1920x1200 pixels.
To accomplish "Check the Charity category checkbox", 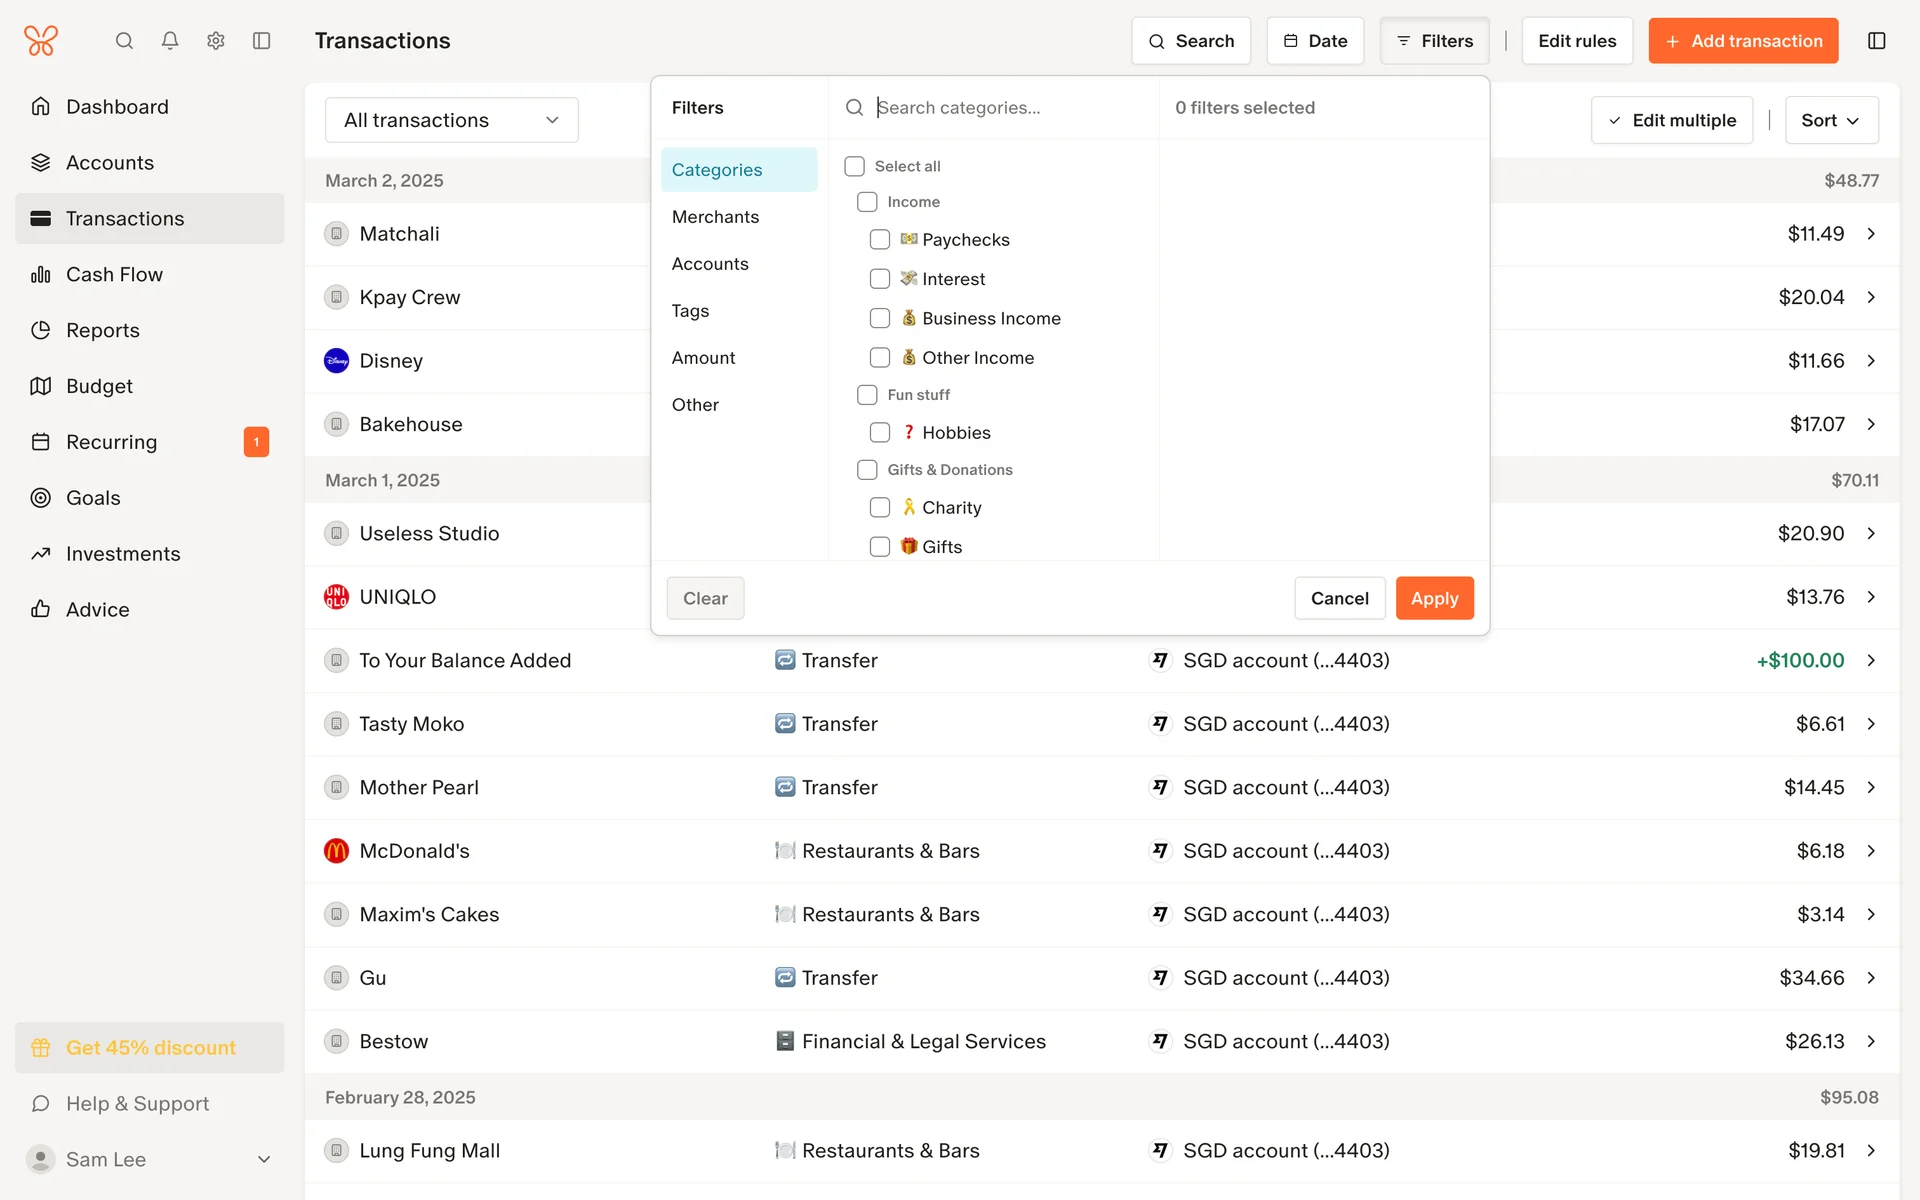I will (x=880, y=508).
